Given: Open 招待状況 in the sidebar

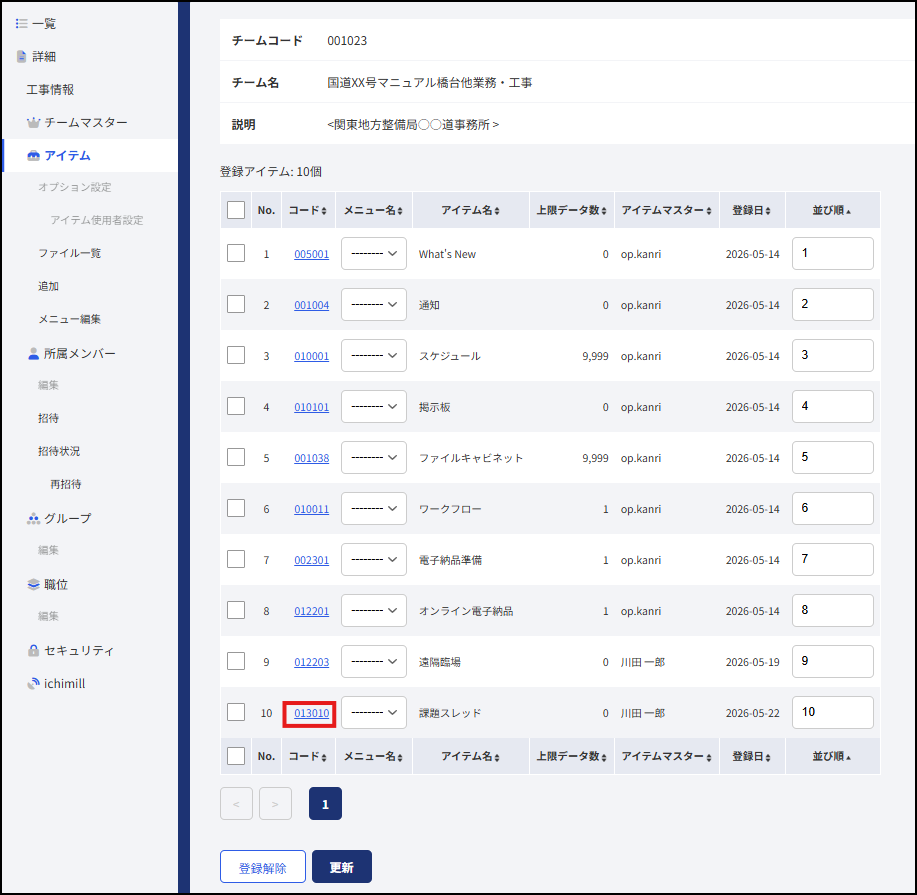Looking at the screenshot, I should tap(59, 451).
